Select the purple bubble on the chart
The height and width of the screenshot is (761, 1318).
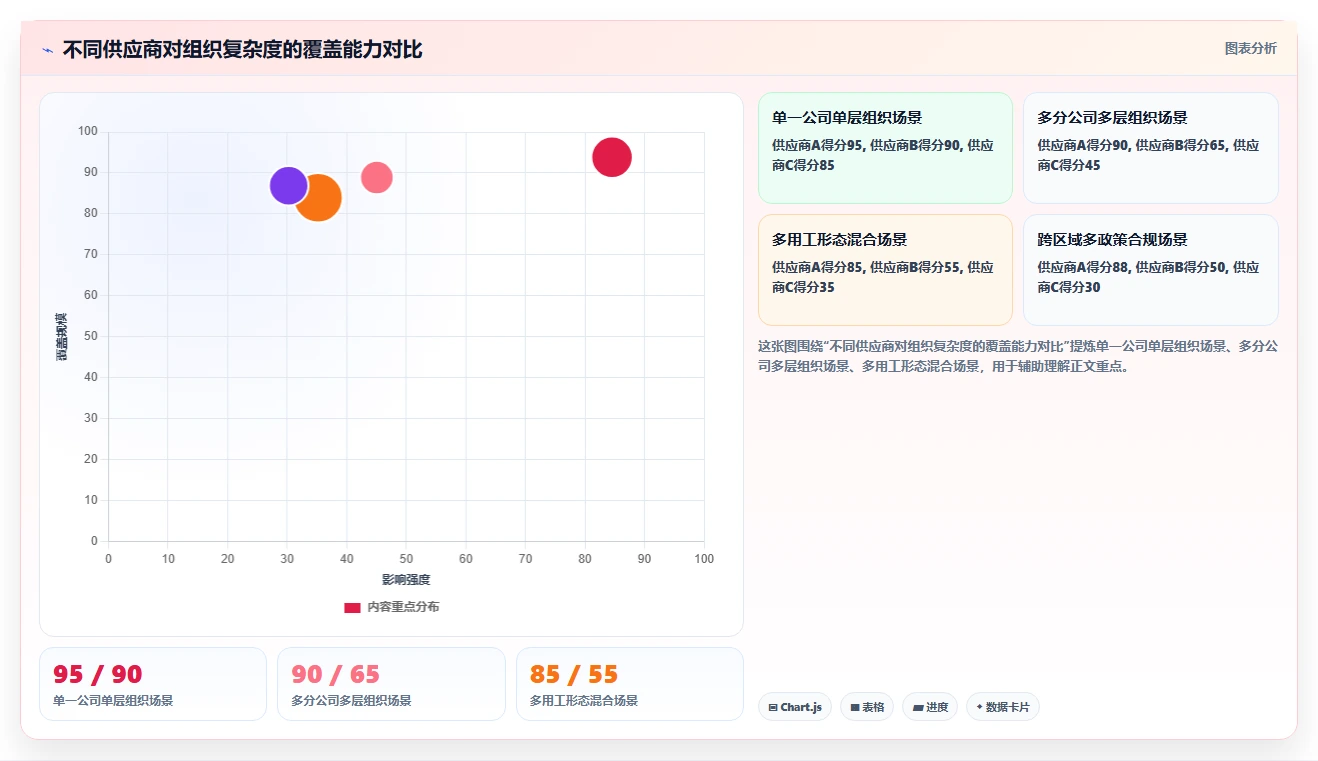288,185
